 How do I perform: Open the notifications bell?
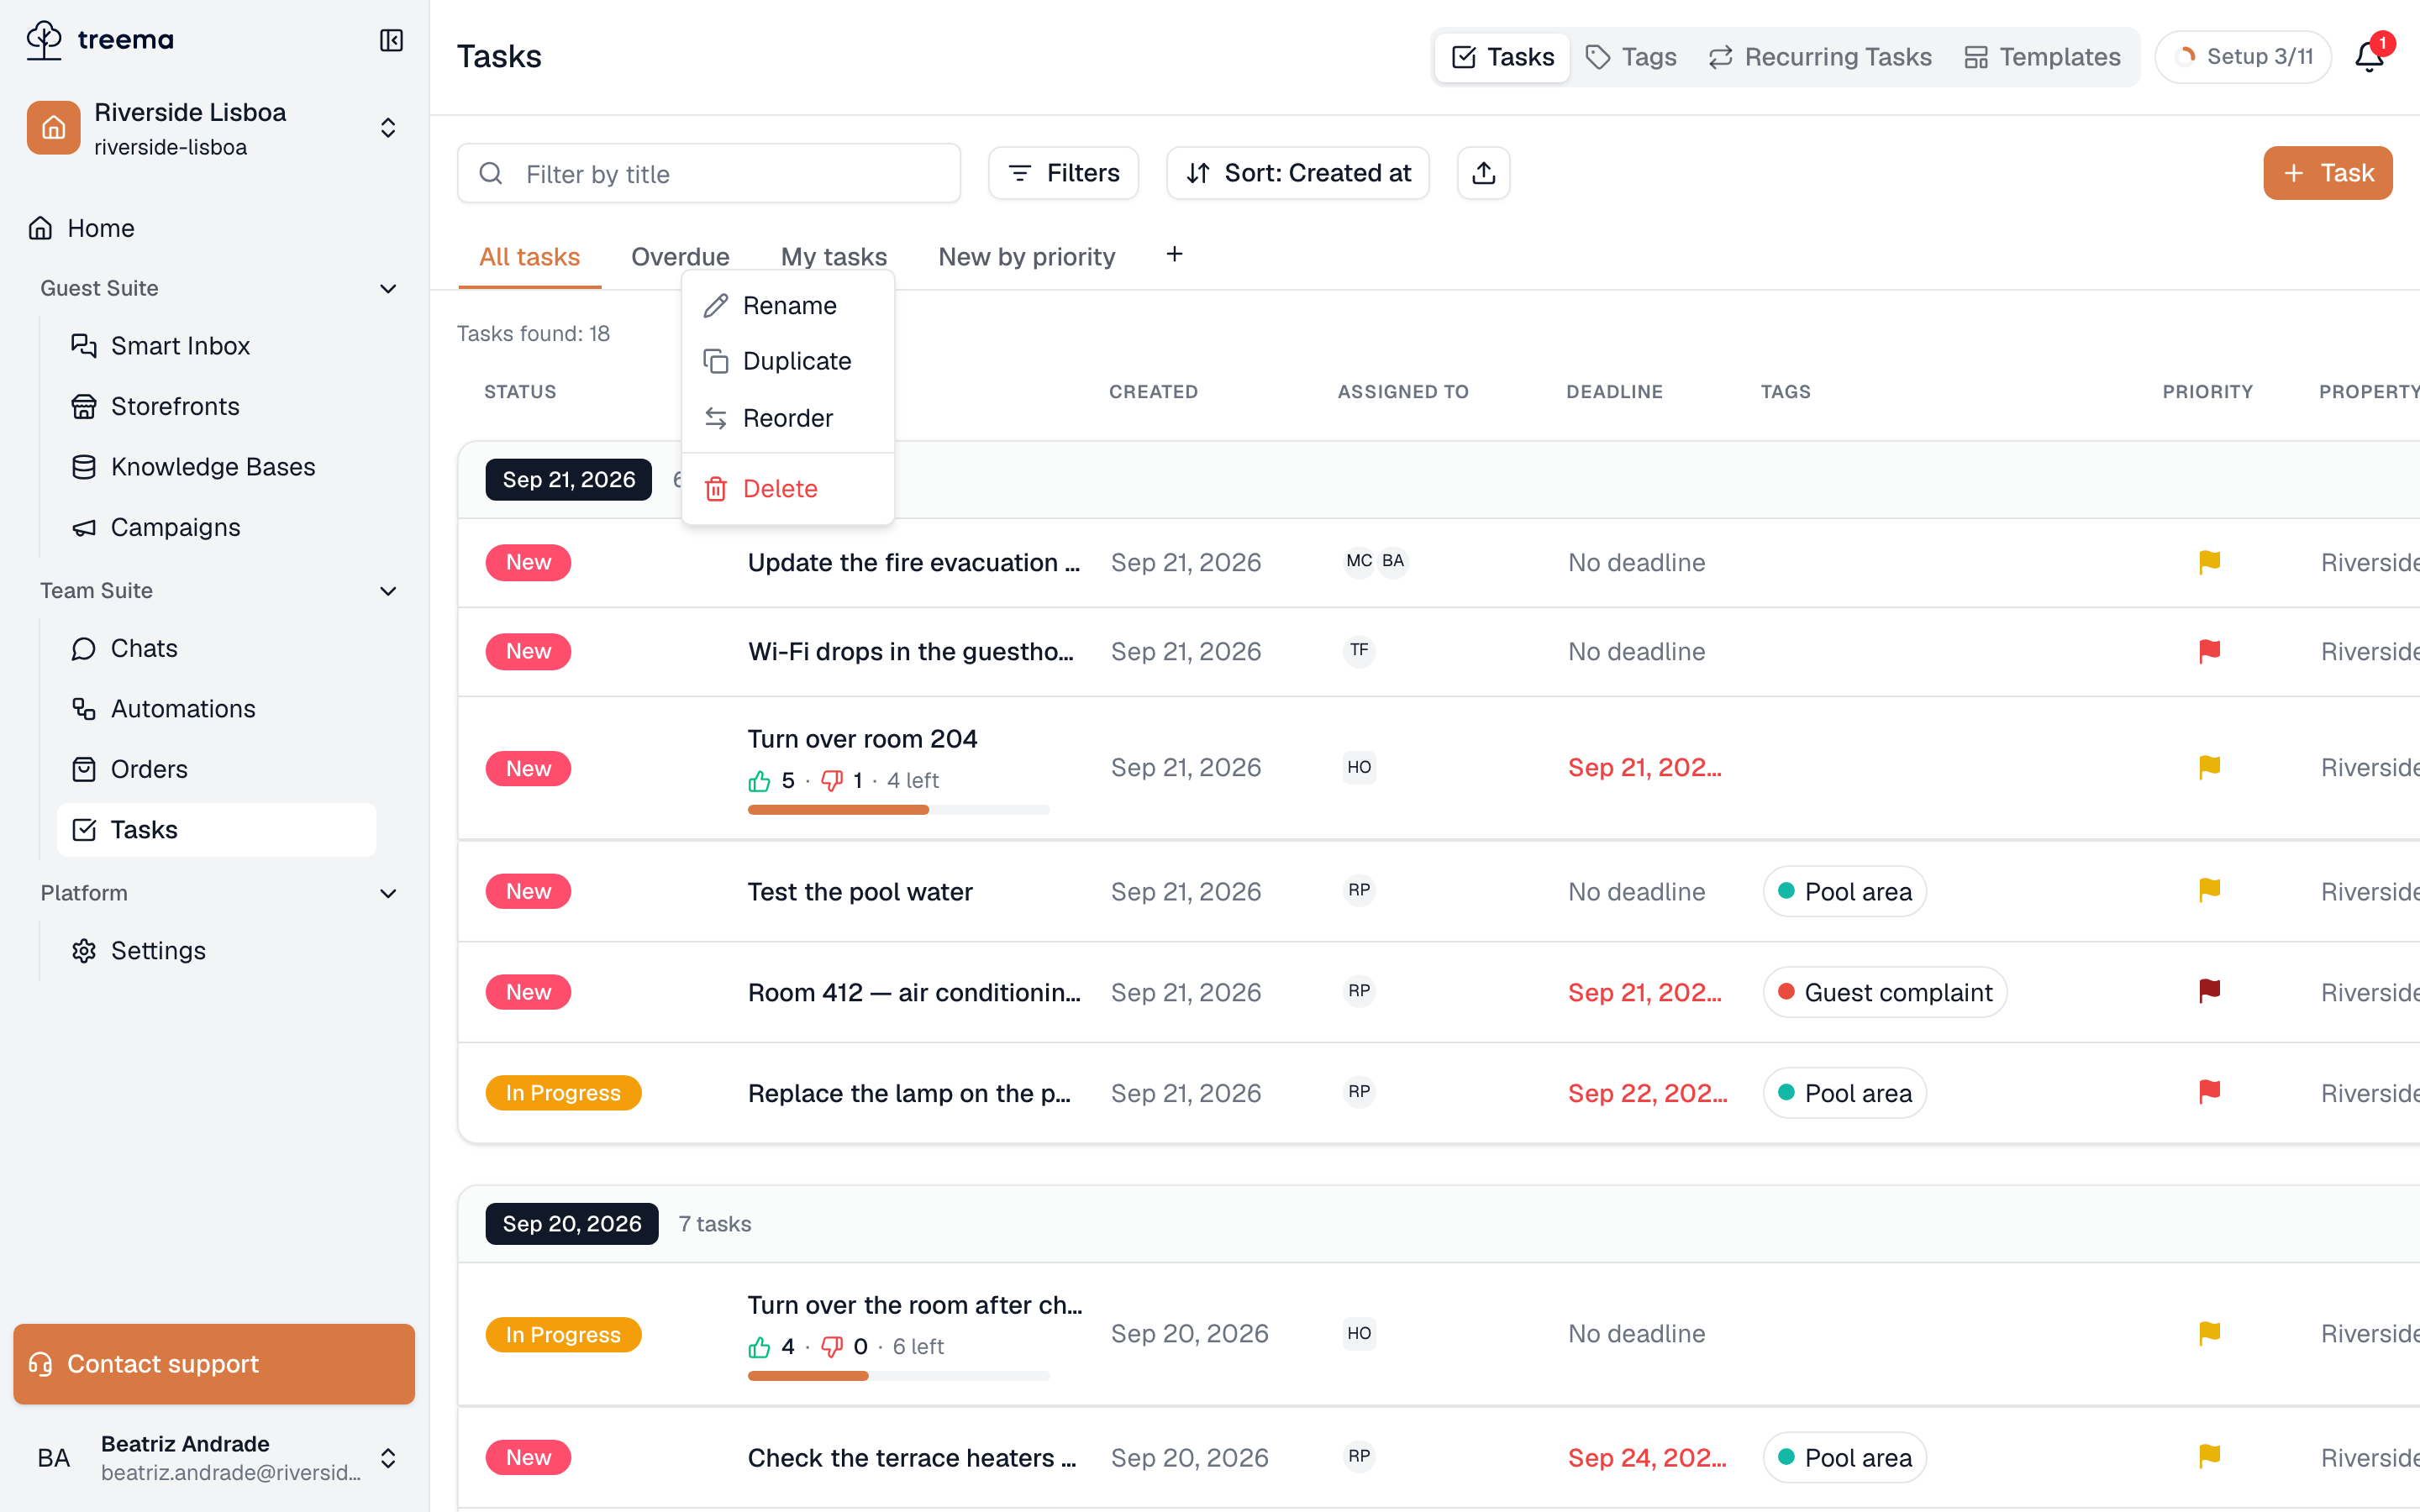tap(2369, 57)
